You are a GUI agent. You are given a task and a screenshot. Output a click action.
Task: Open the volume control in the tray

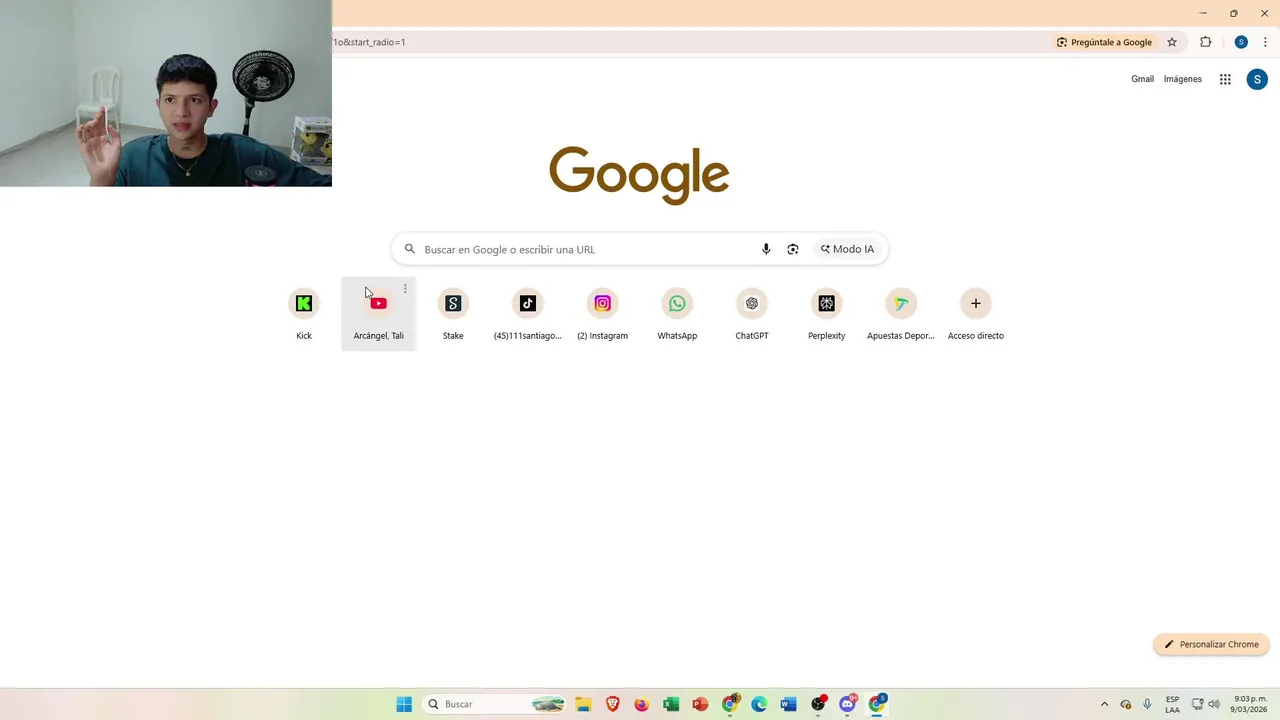(1214, 704)
